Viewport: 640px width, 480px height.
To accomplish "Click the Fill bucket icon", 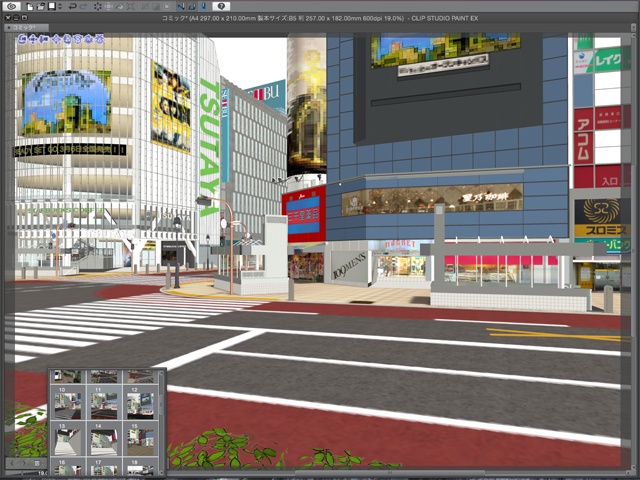I will [120, 7].
